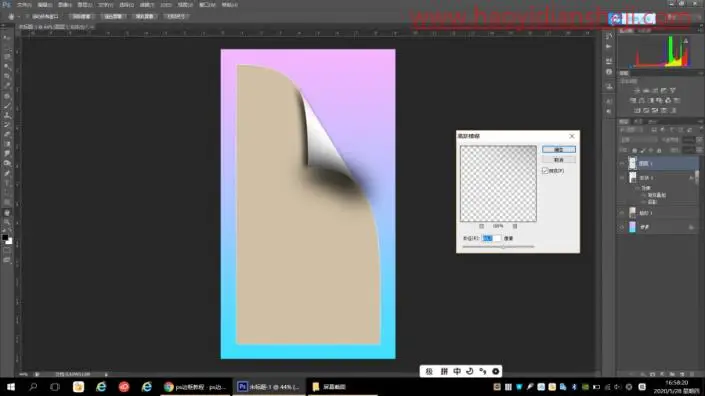
Task: Open the status bar info arrow
Action: pyautogui.click(x=106, y=374)
